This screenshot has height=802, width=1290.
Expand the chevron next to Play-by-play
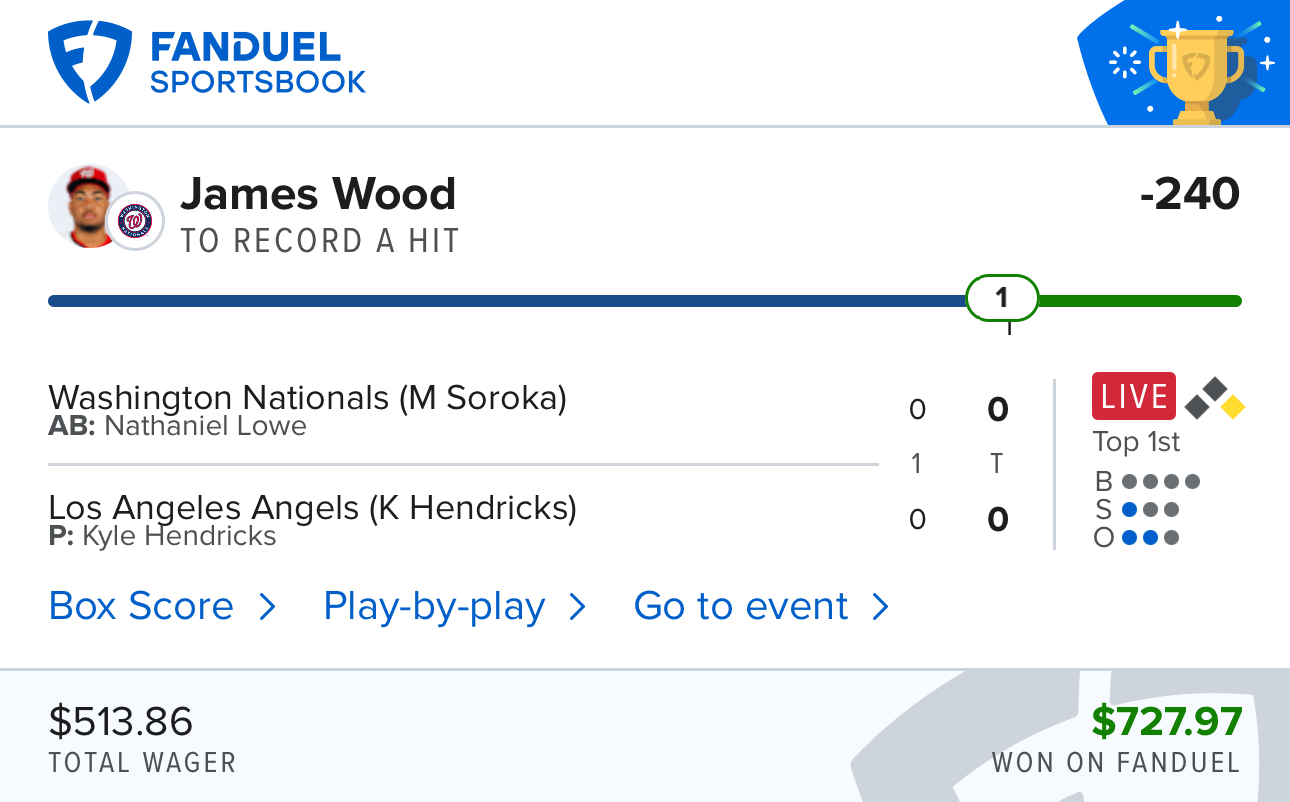577,607
